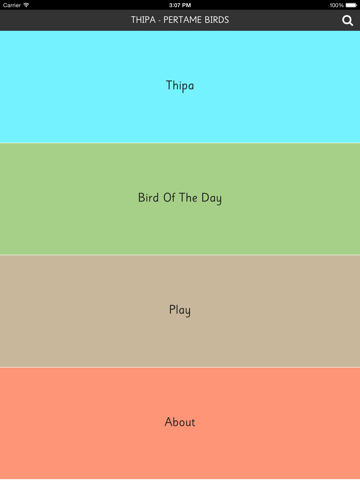Open the About menu tile
The height and width of the screenshot is (480, 360).
click(180, 423)
